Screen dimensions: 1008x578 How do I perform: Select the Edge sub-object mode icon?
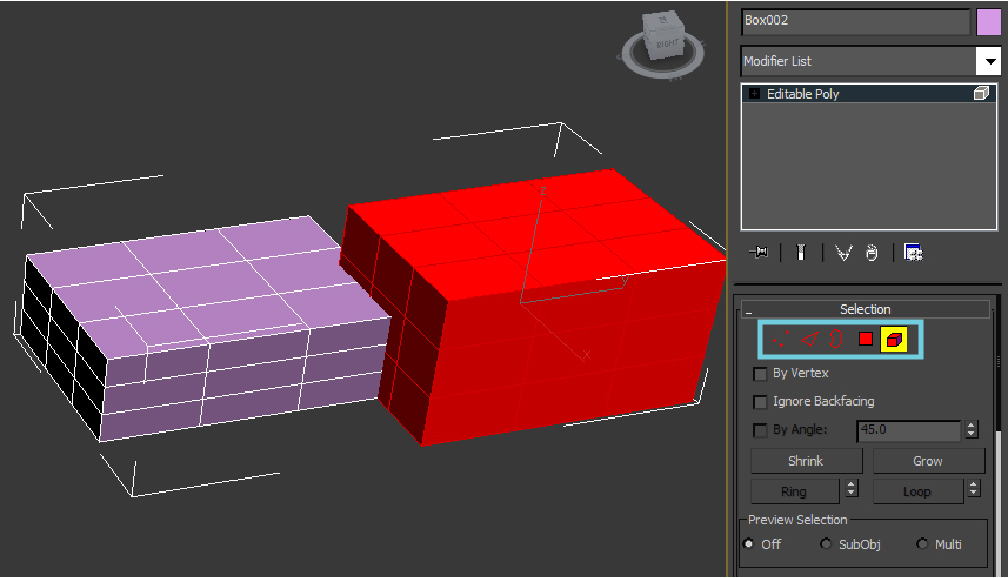tap(810, 339)
